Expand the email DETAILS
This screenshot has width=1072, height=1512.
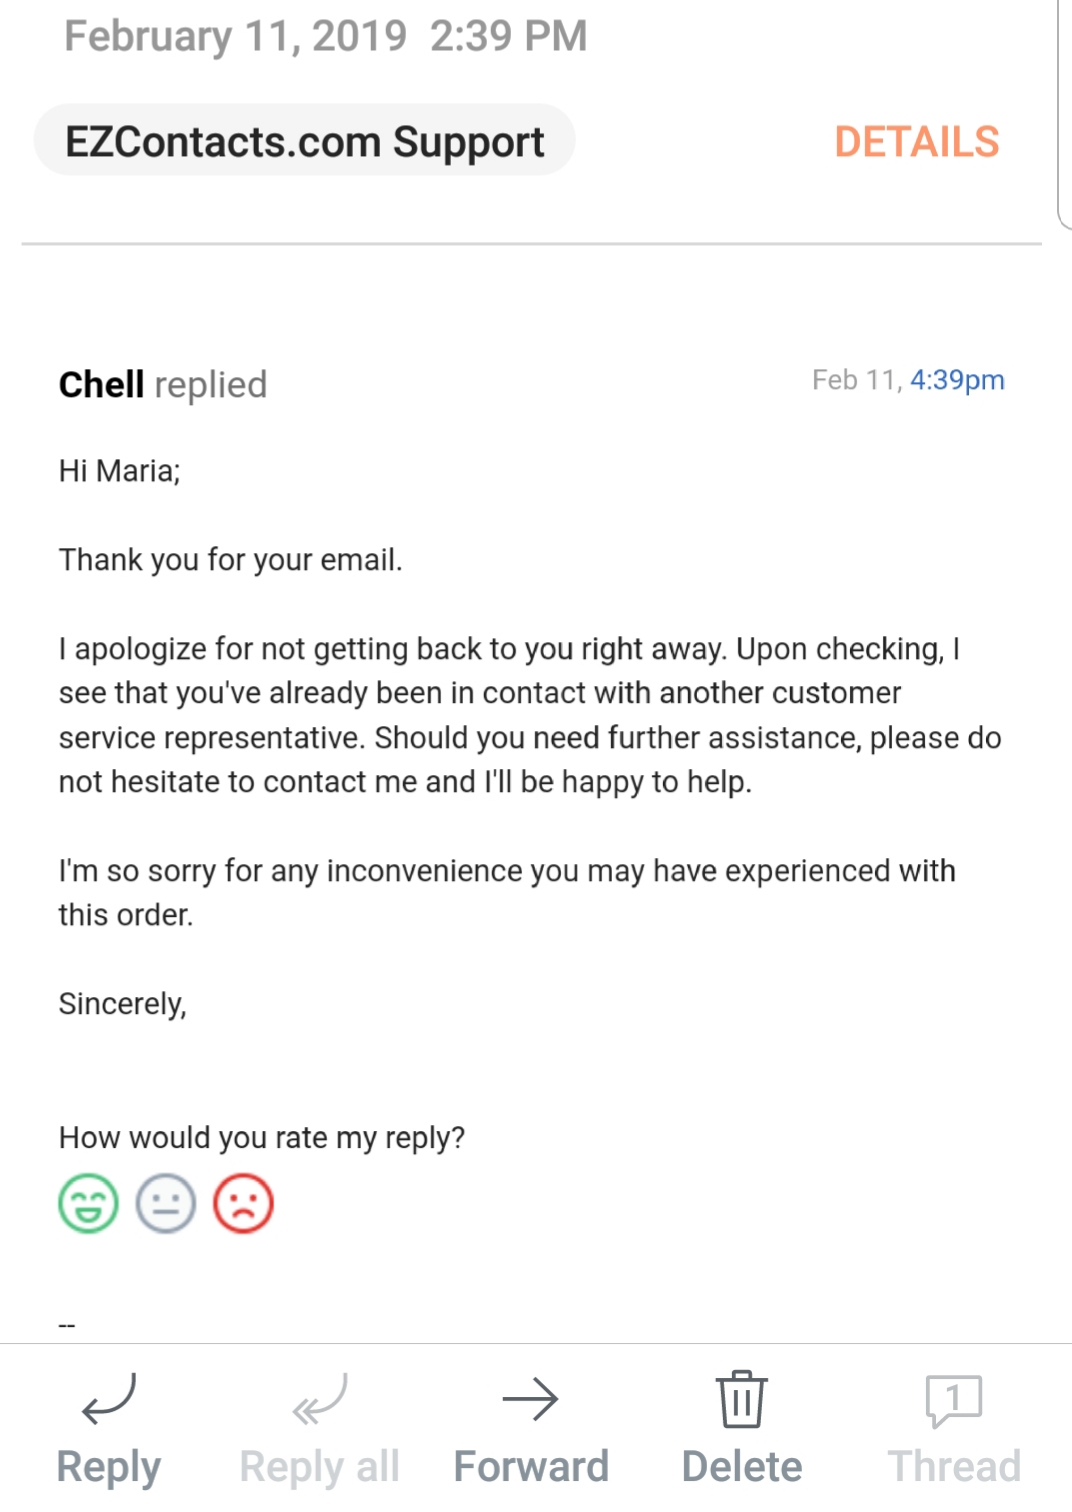point(916,143)
